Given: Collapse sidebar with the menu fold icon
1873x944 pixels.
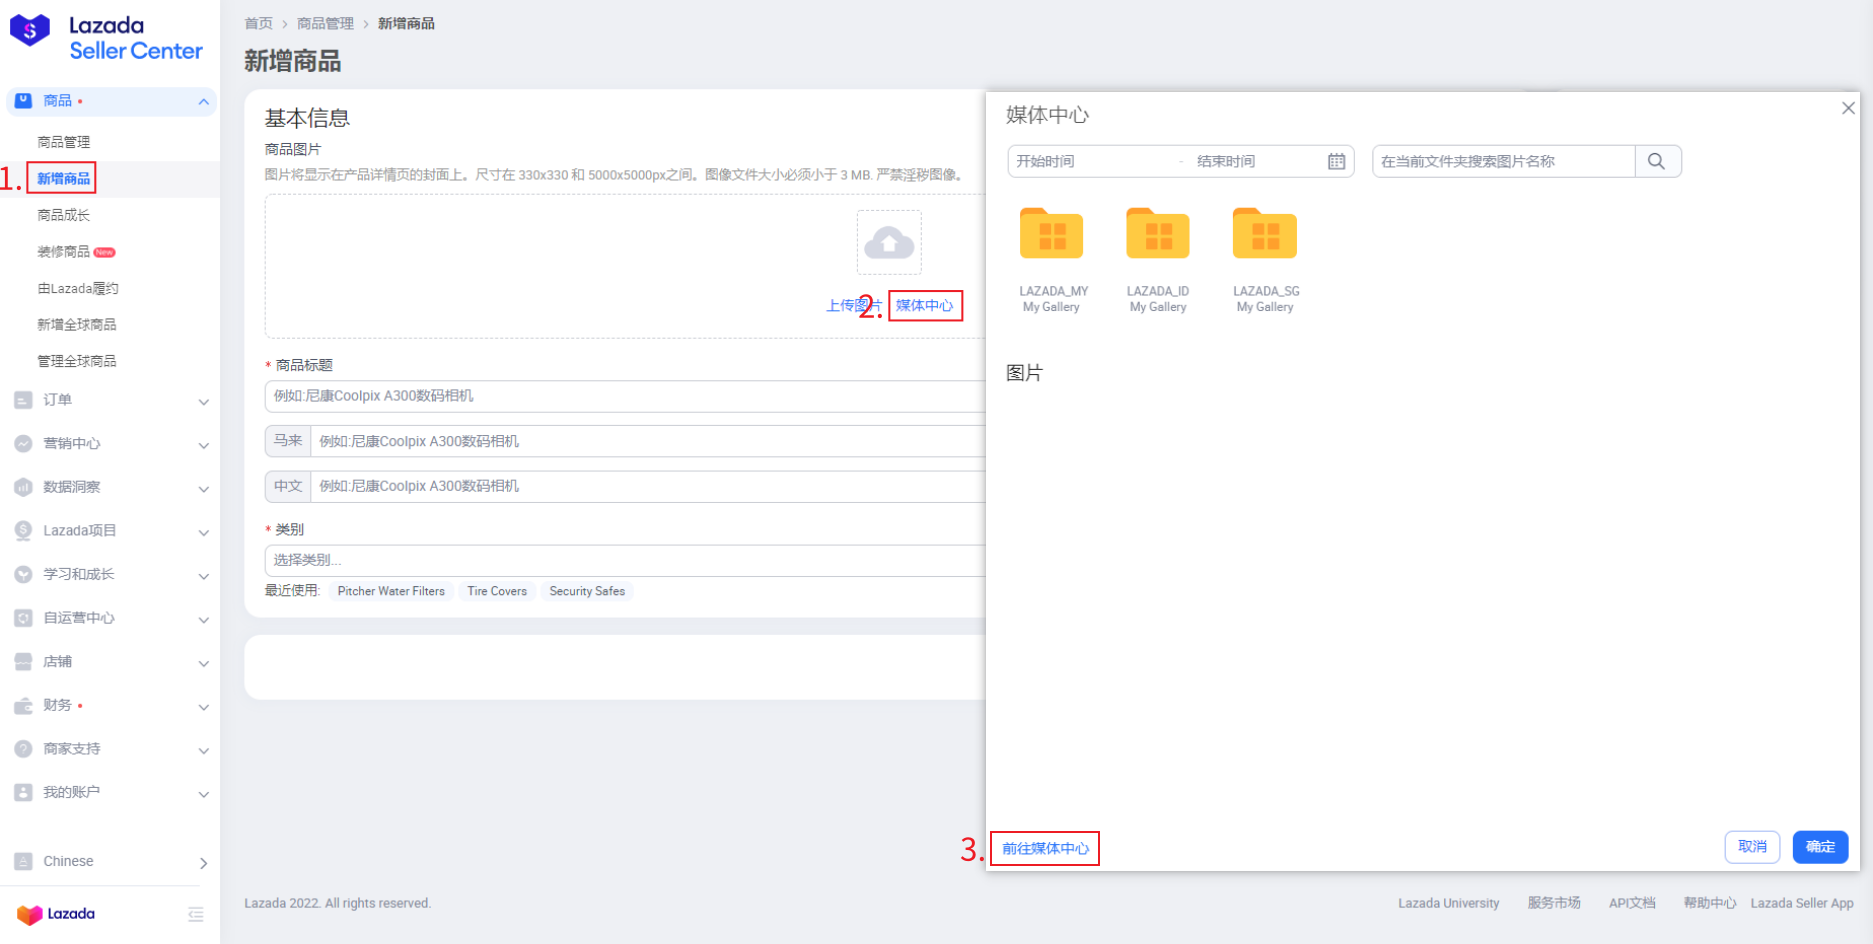Looking at the screenshot, I should click(x=196, y=914).
